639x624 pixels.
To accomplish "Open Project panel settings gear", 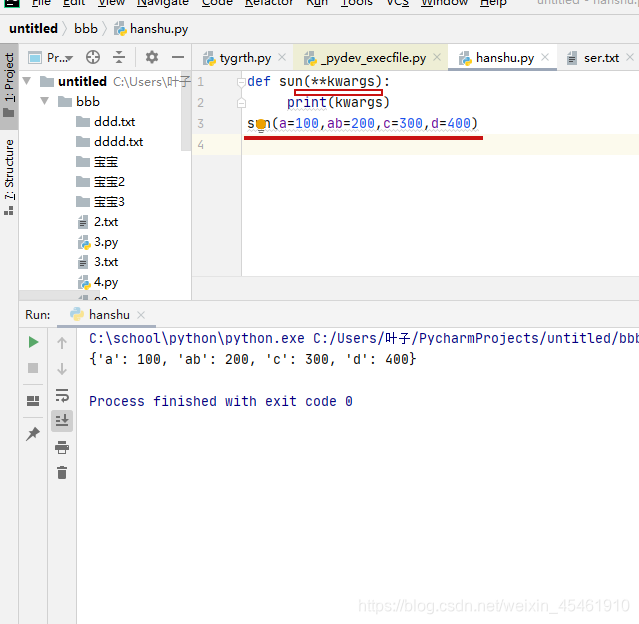I will point(152,57).
